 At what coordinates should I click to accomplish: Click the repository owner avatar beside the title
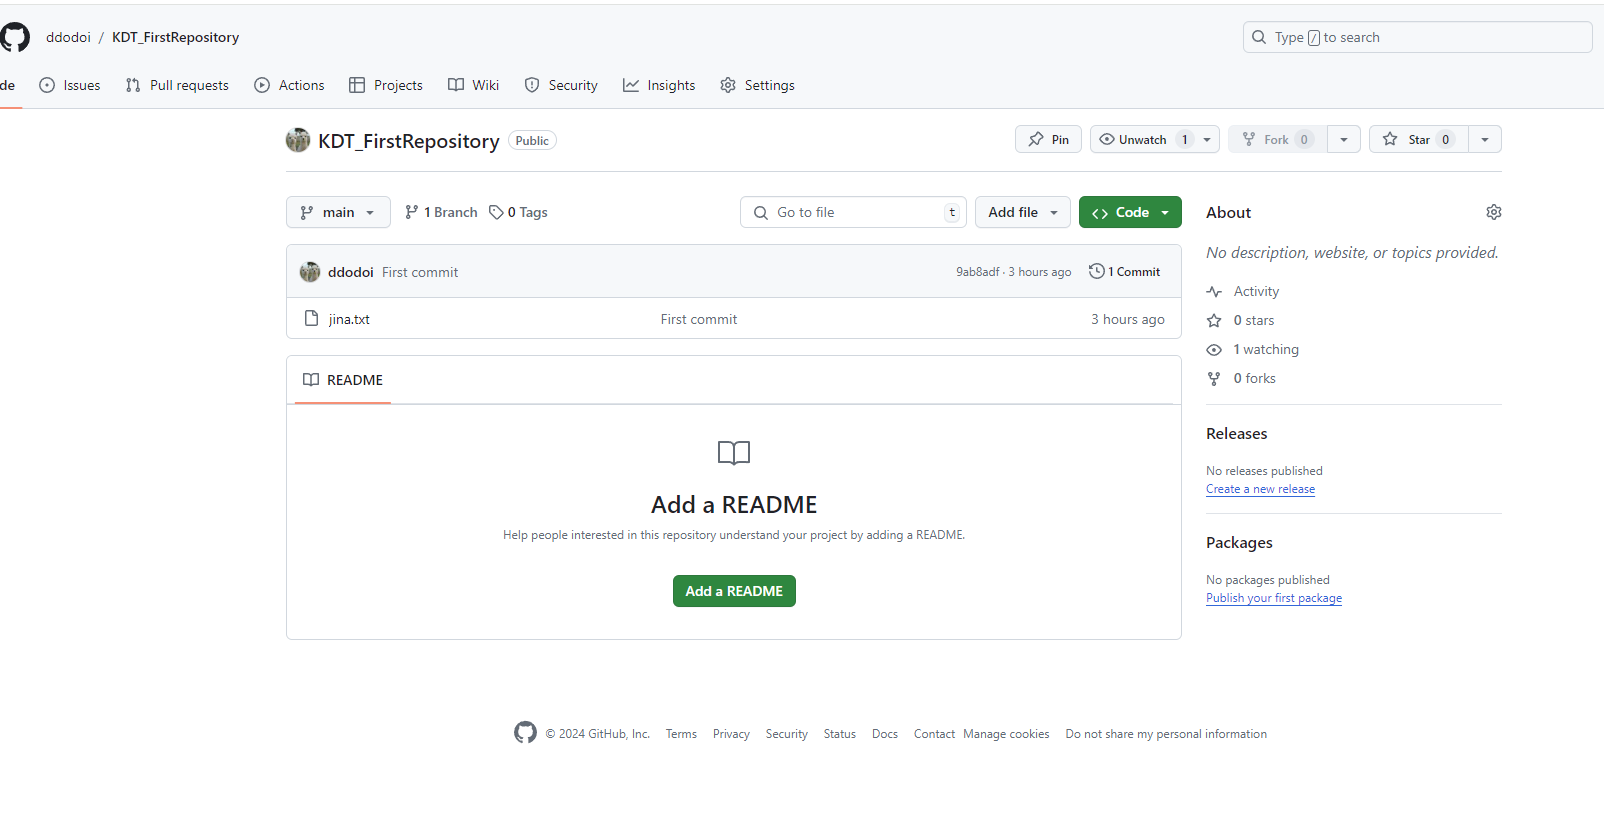(298, 140)
